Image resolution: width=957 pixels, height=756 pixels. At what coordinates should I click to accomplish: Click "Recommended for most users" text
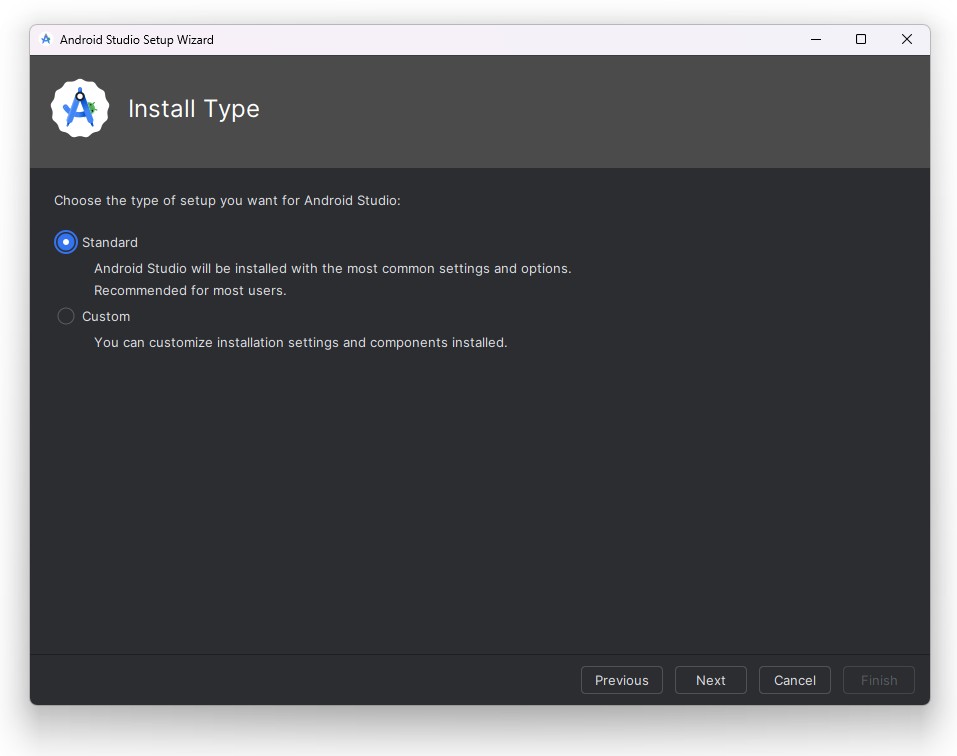tap(190, 290)
